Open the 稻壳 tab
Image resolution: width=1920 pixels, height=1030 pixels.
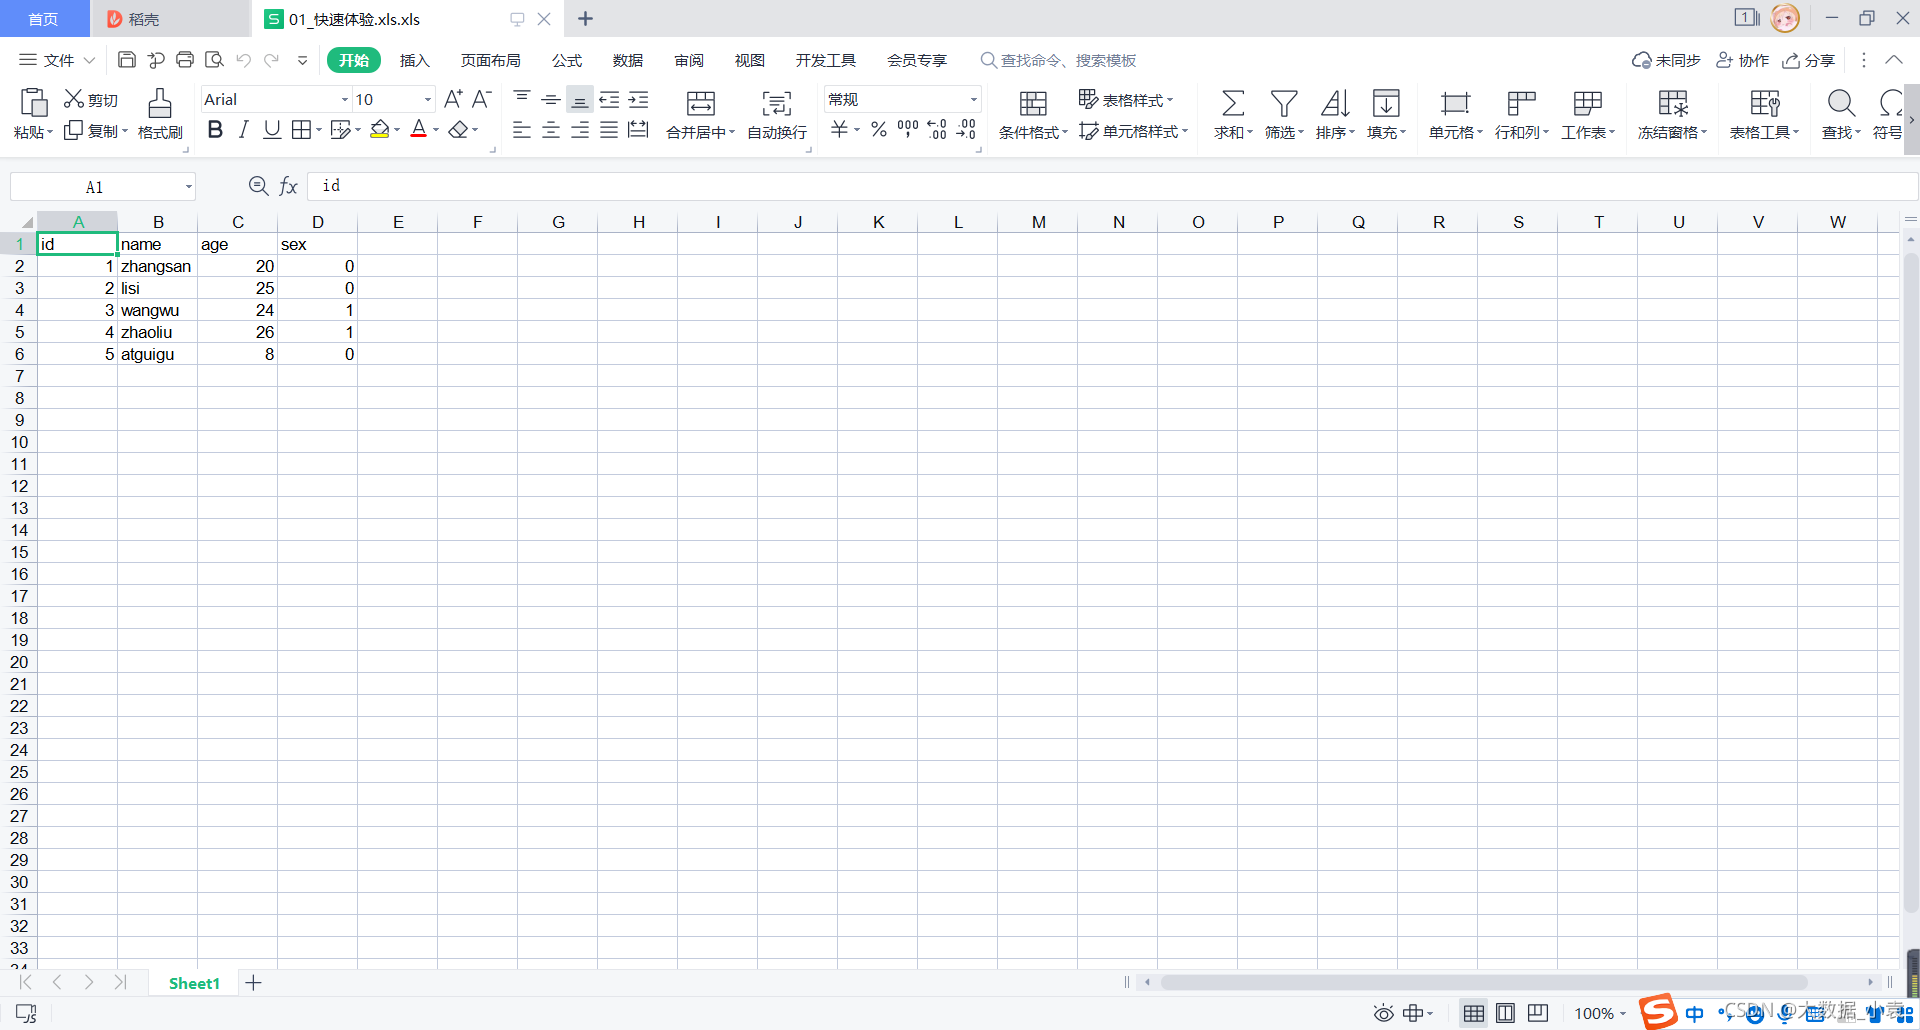170,19
